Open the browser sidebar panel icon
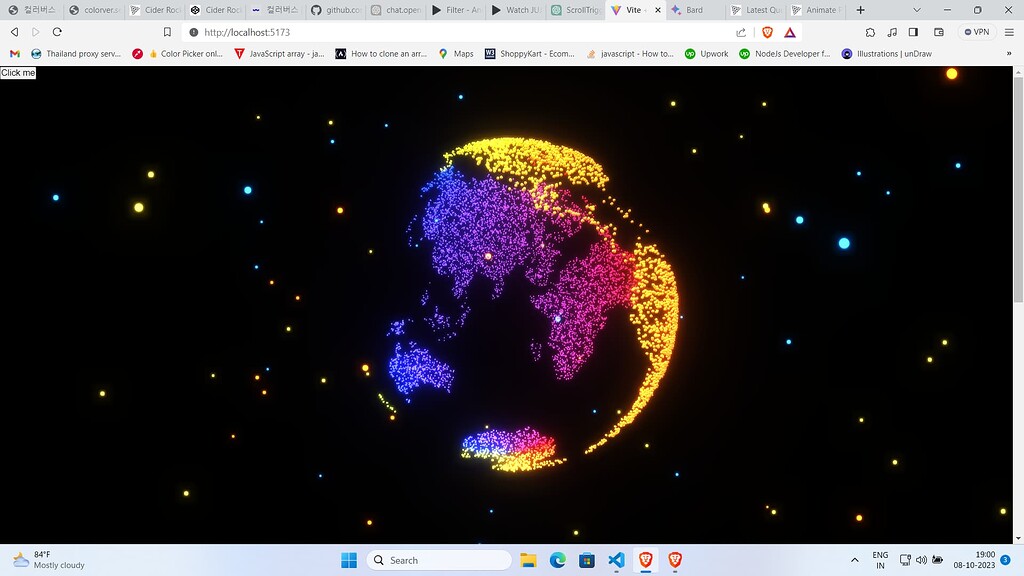The image size is (1024, 576). (x=914, y=31)
